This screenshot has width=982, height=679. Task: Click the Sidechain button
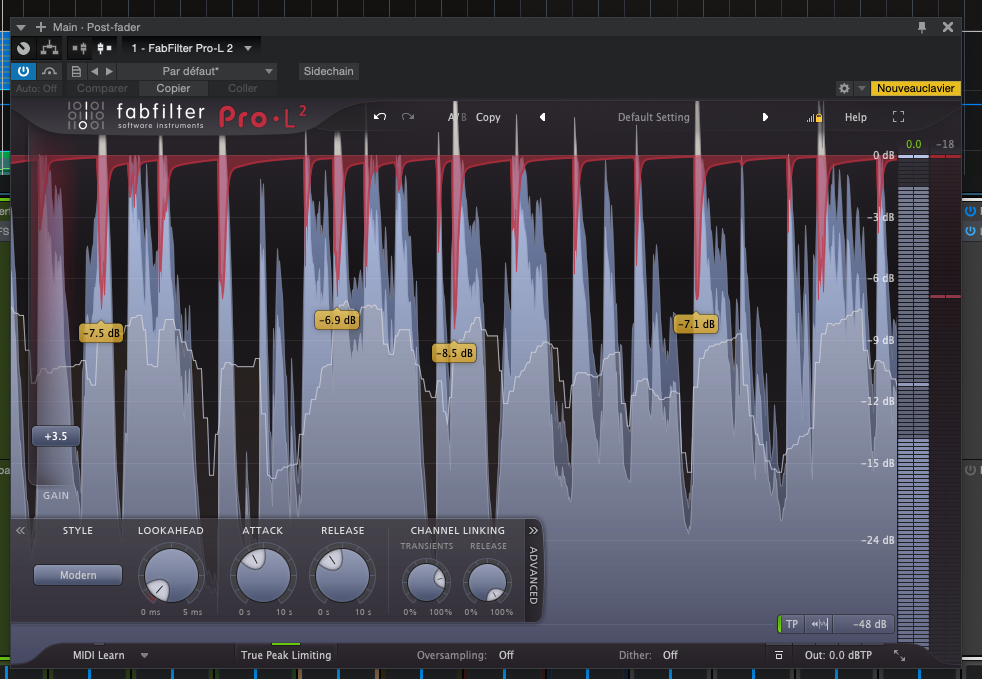329,71
